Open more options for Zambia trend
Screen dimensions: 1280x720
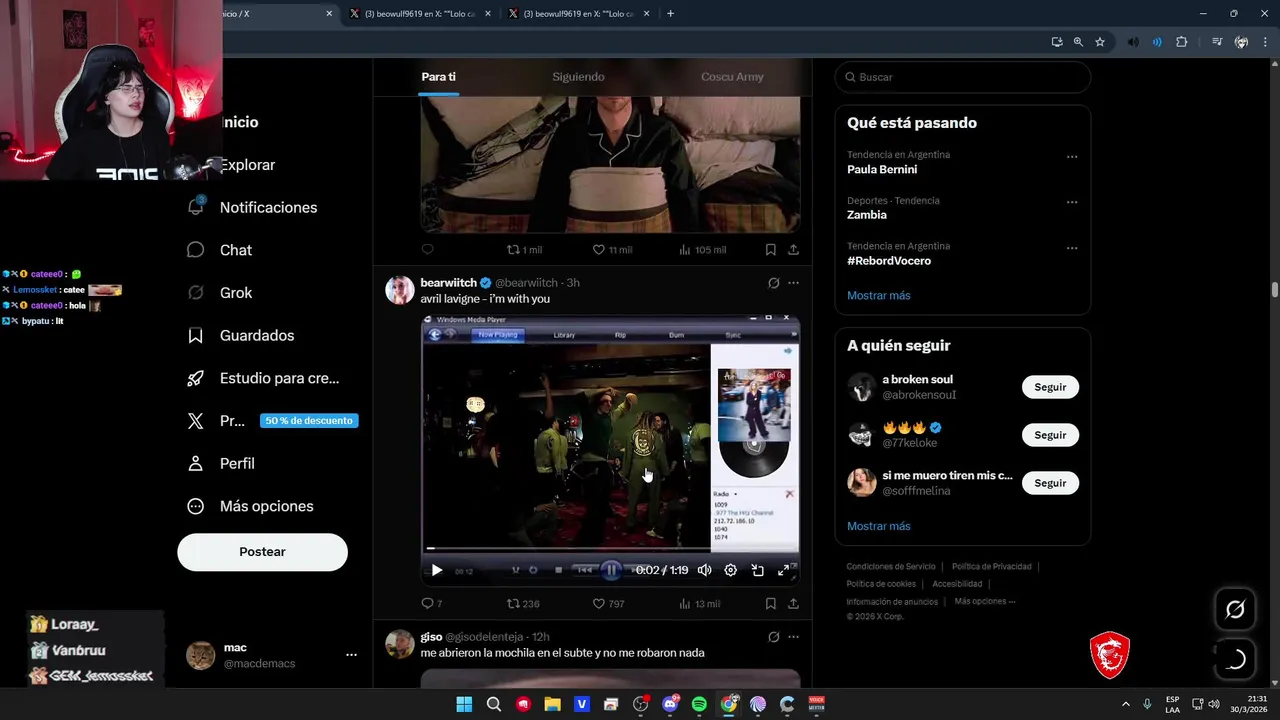(x=1072, y=202)
